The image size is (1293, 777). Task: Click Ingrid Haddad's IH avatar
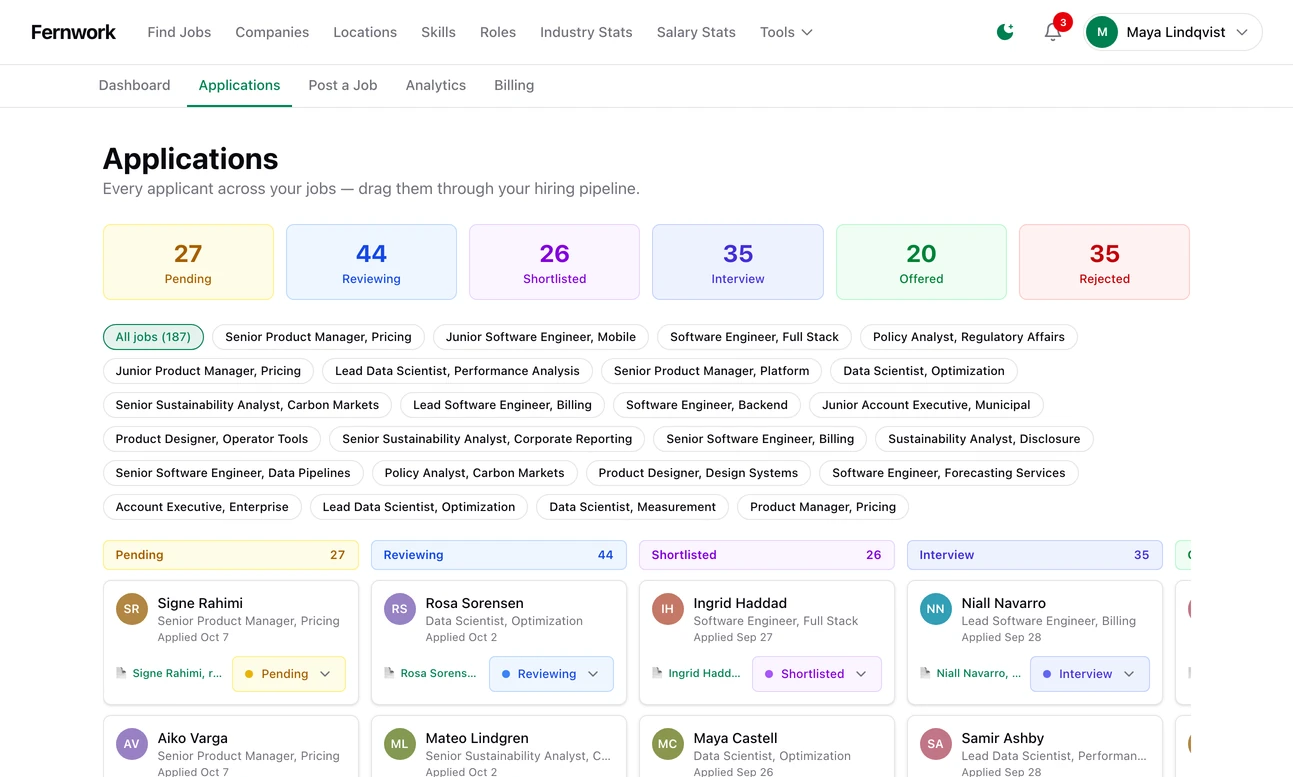coord(668,609)
